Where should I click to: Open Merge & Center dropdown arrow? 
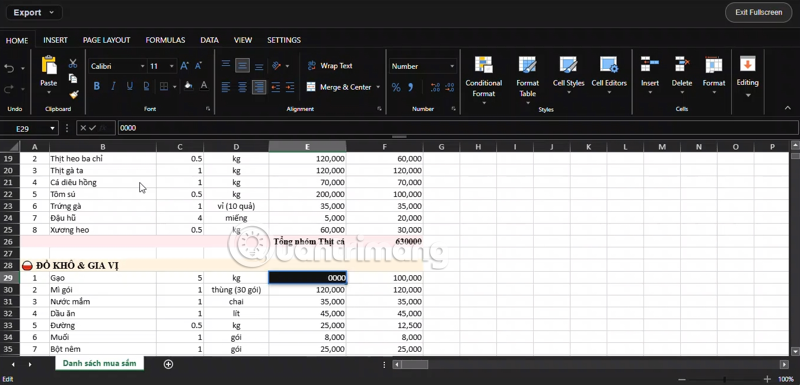[378, 87]
